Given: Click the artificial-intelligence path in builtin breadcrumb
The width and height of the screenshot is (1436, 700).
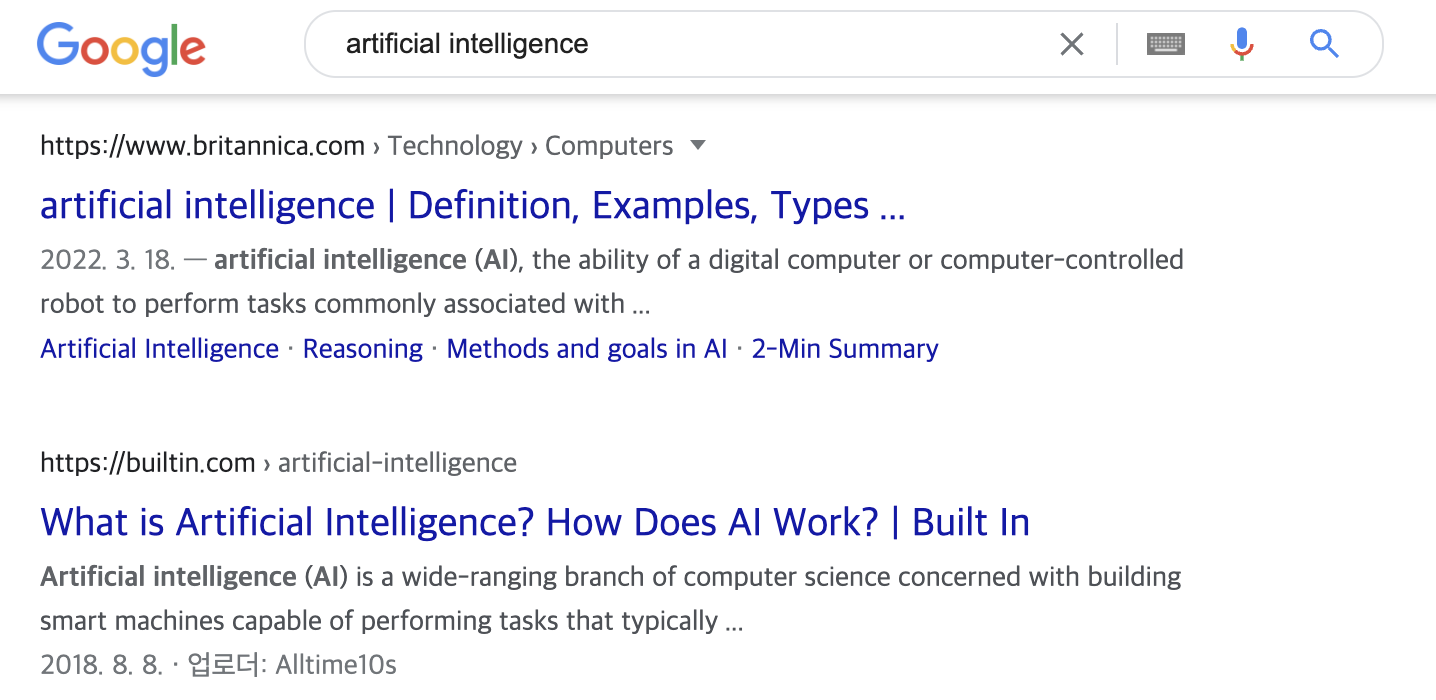Looking at the screenshot, I should (x=397, y=463).
